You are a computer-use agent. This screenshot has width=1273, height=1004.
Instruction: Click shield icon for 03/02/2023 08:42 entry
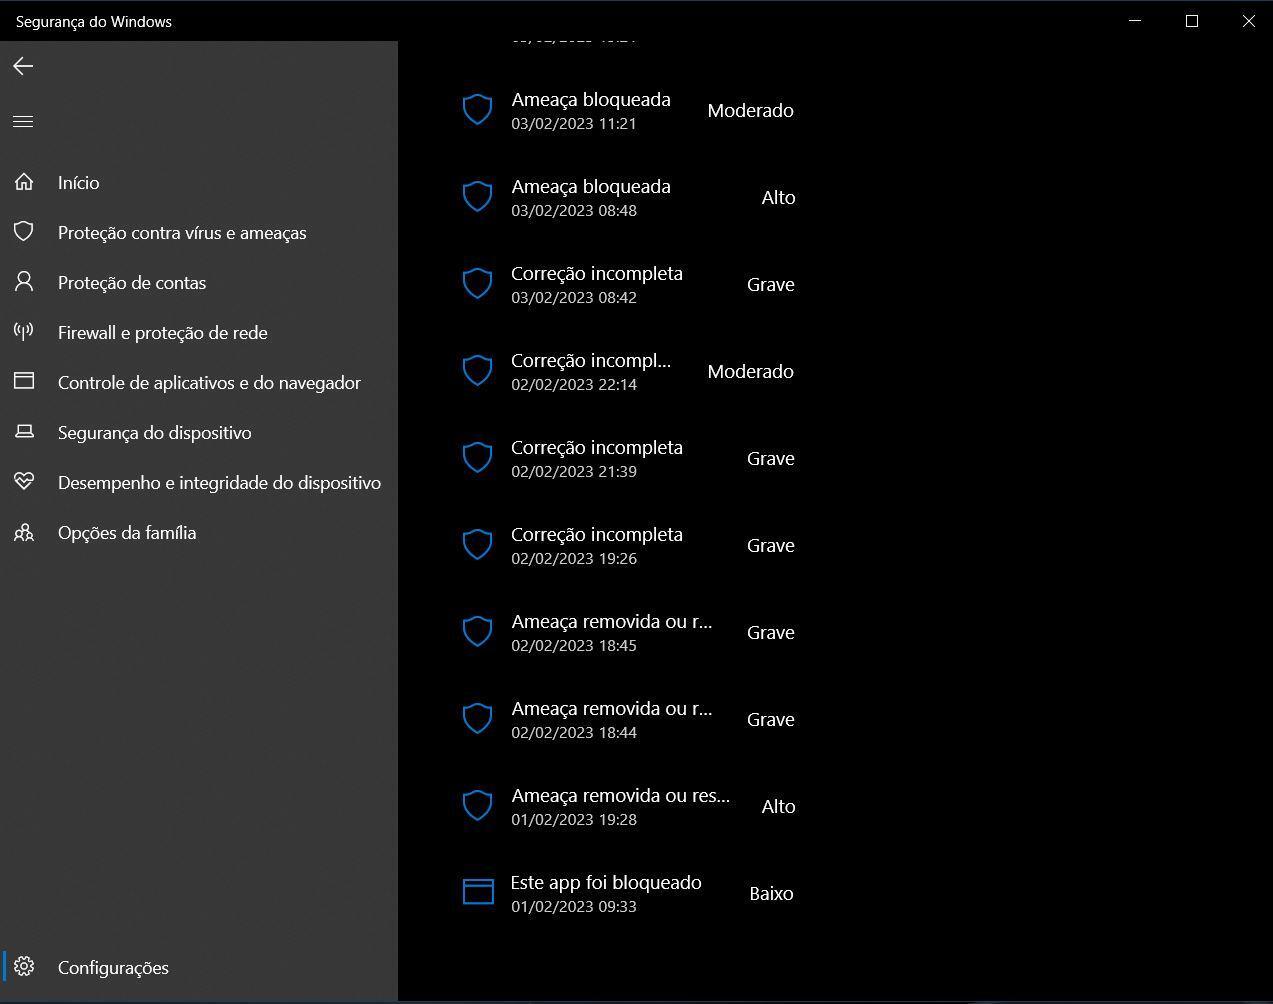(x=478, y=284)
